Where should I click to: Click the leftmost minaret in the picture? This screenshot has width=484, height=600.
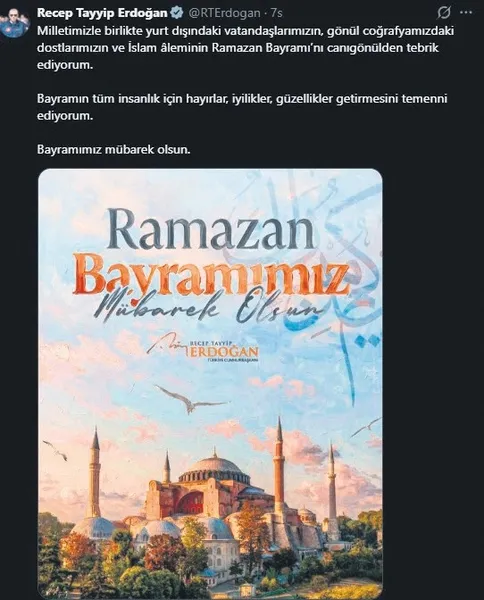point(94,473)
